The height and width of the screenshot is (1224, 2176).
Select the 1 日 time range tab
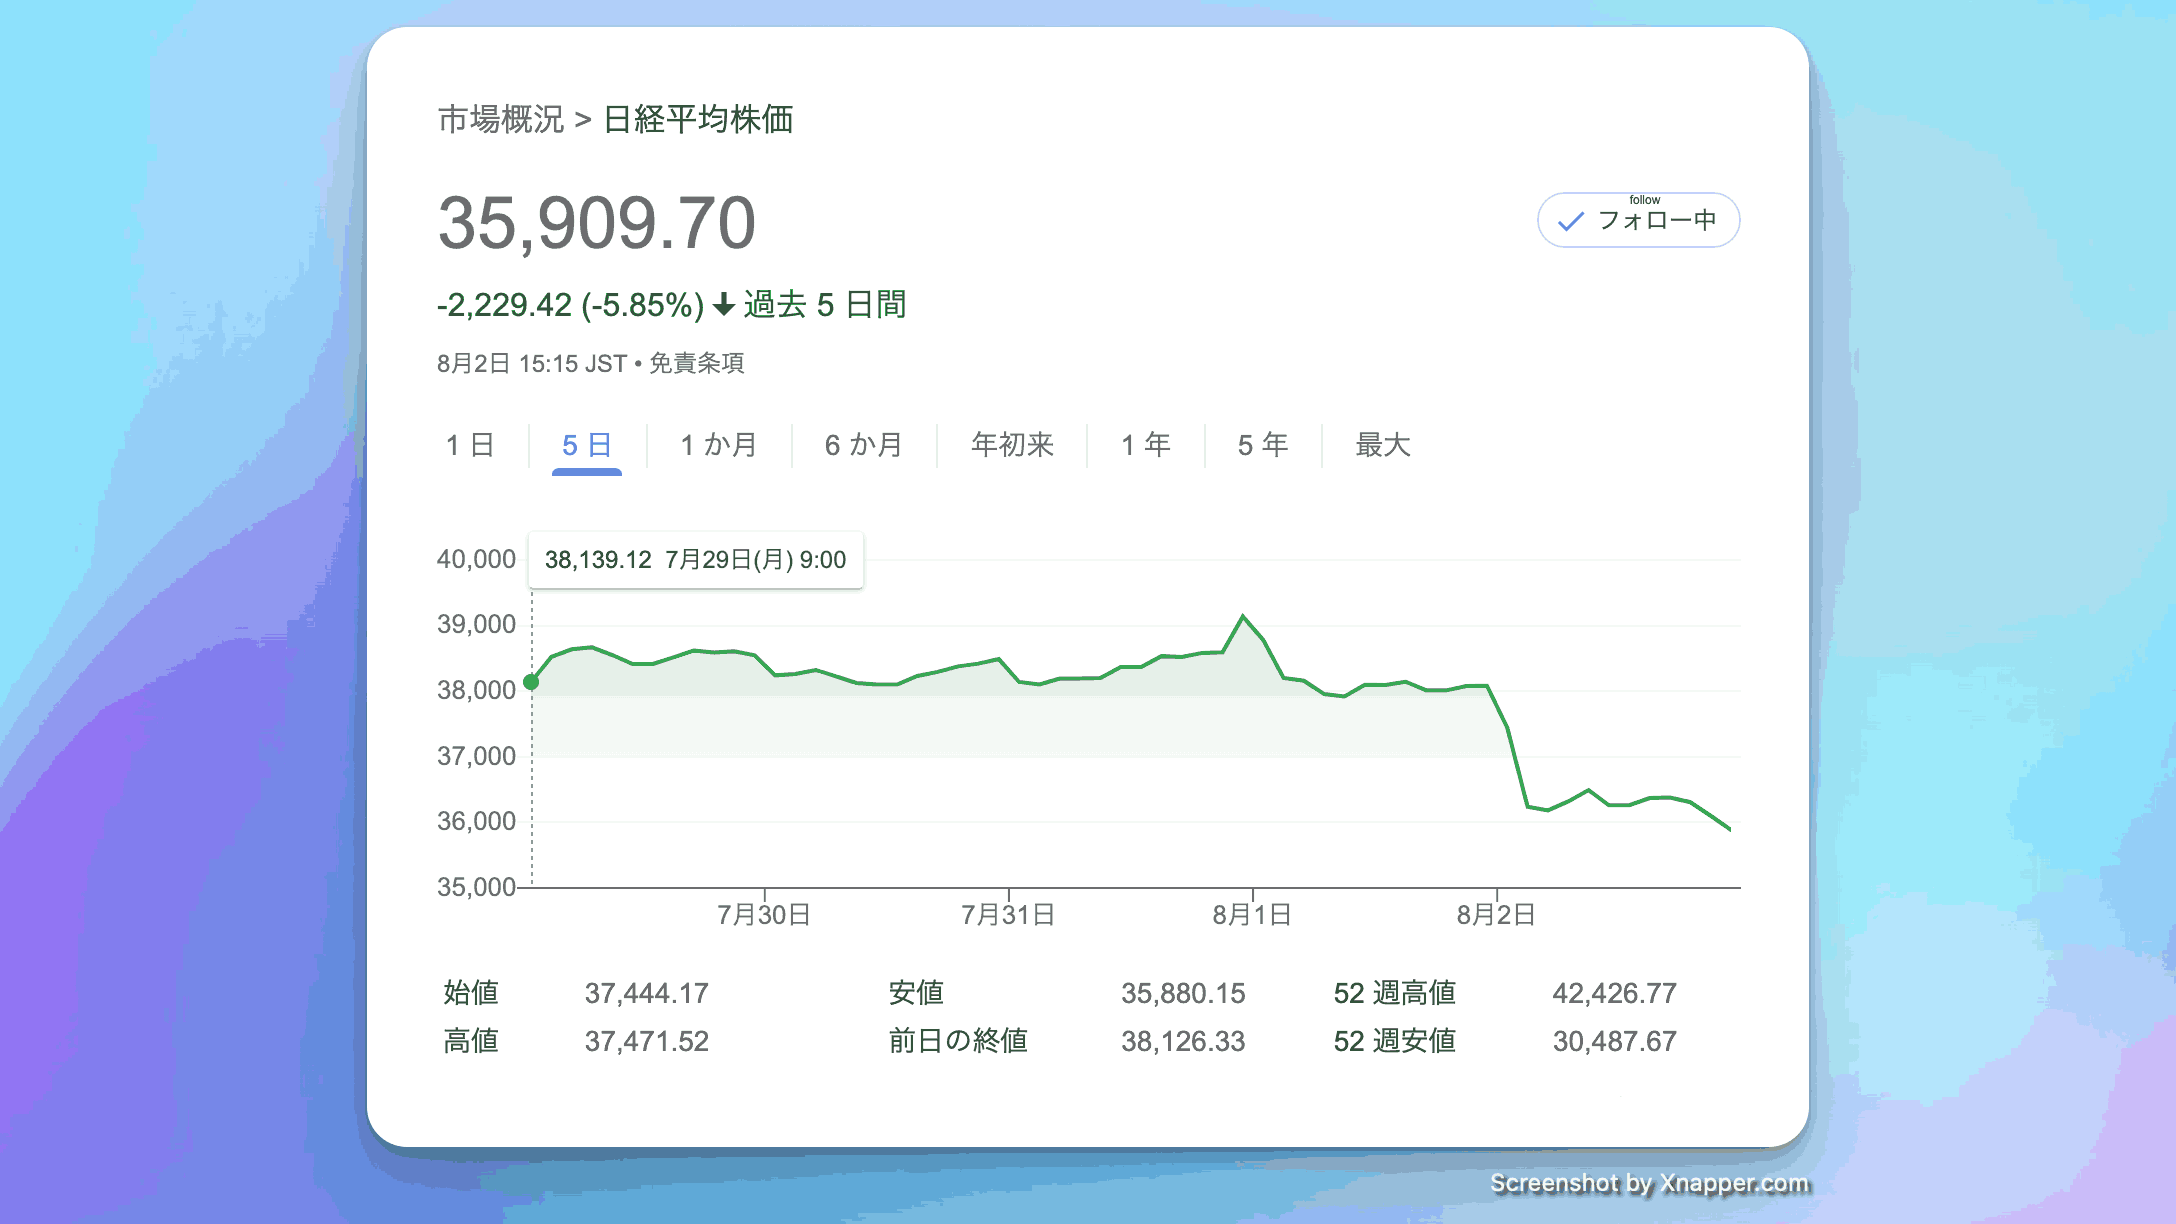(470, 445)
